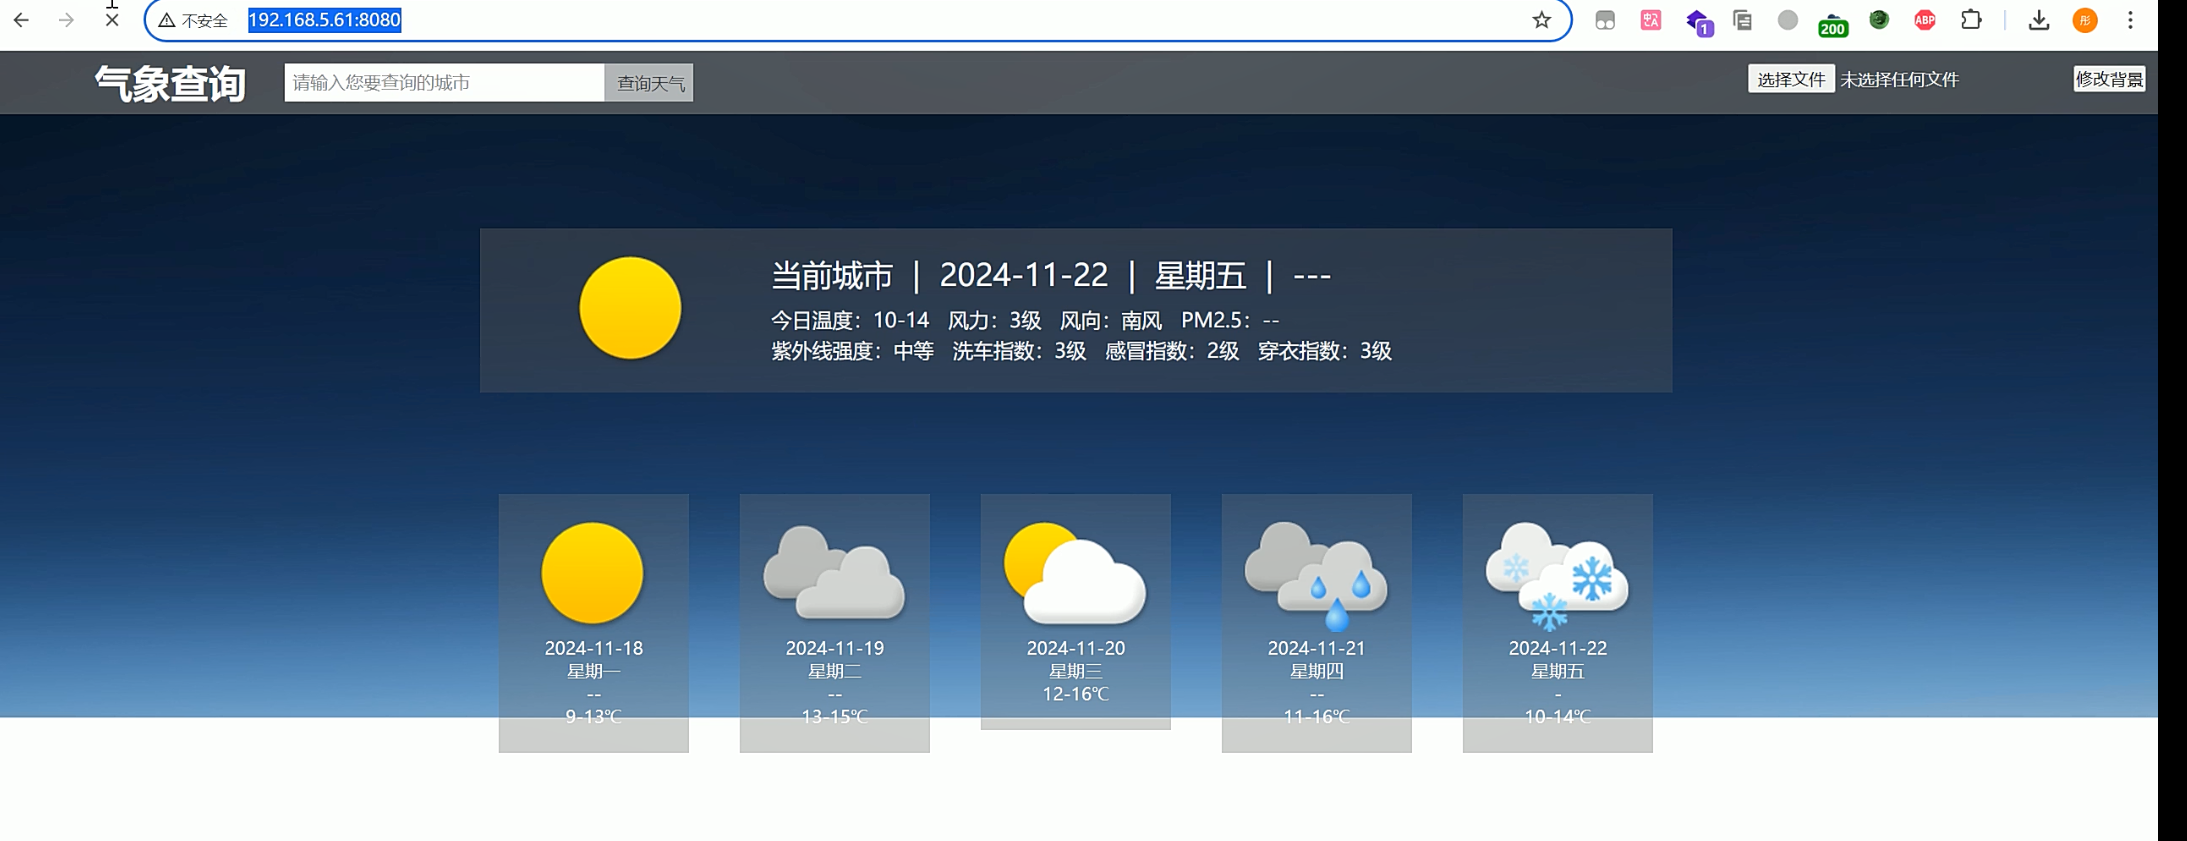Image resolution: width=2187 pixels, height=841 pixels.
Task: Stop loading the page
Action: [x=112, y=20]
